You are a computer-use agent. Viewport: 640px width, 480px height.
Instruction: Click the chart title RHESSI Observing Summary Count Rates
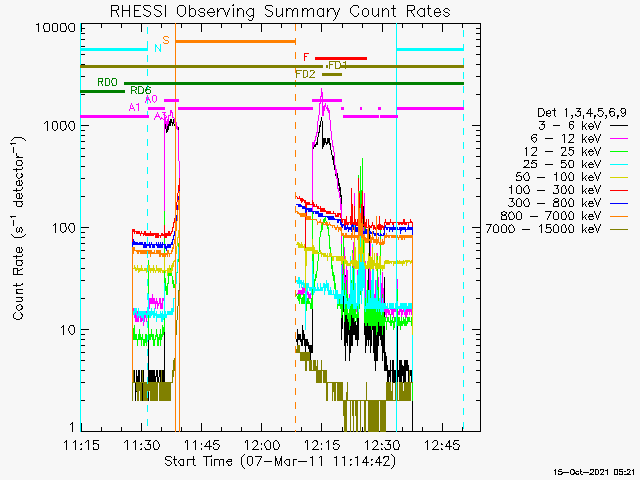(280, 11)
